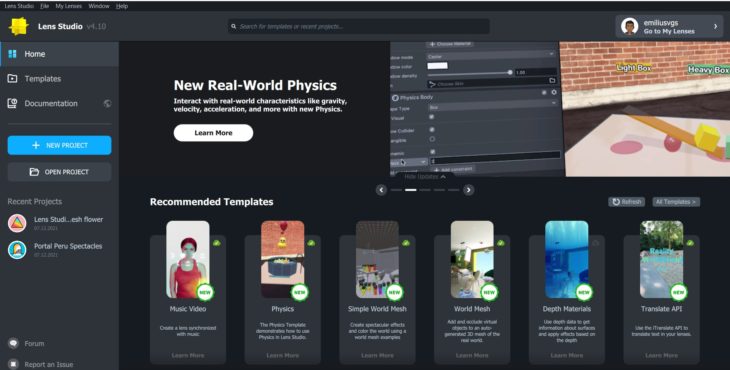Click Learn More under Physics
The image size is (730, 370).
click(283, 355)
